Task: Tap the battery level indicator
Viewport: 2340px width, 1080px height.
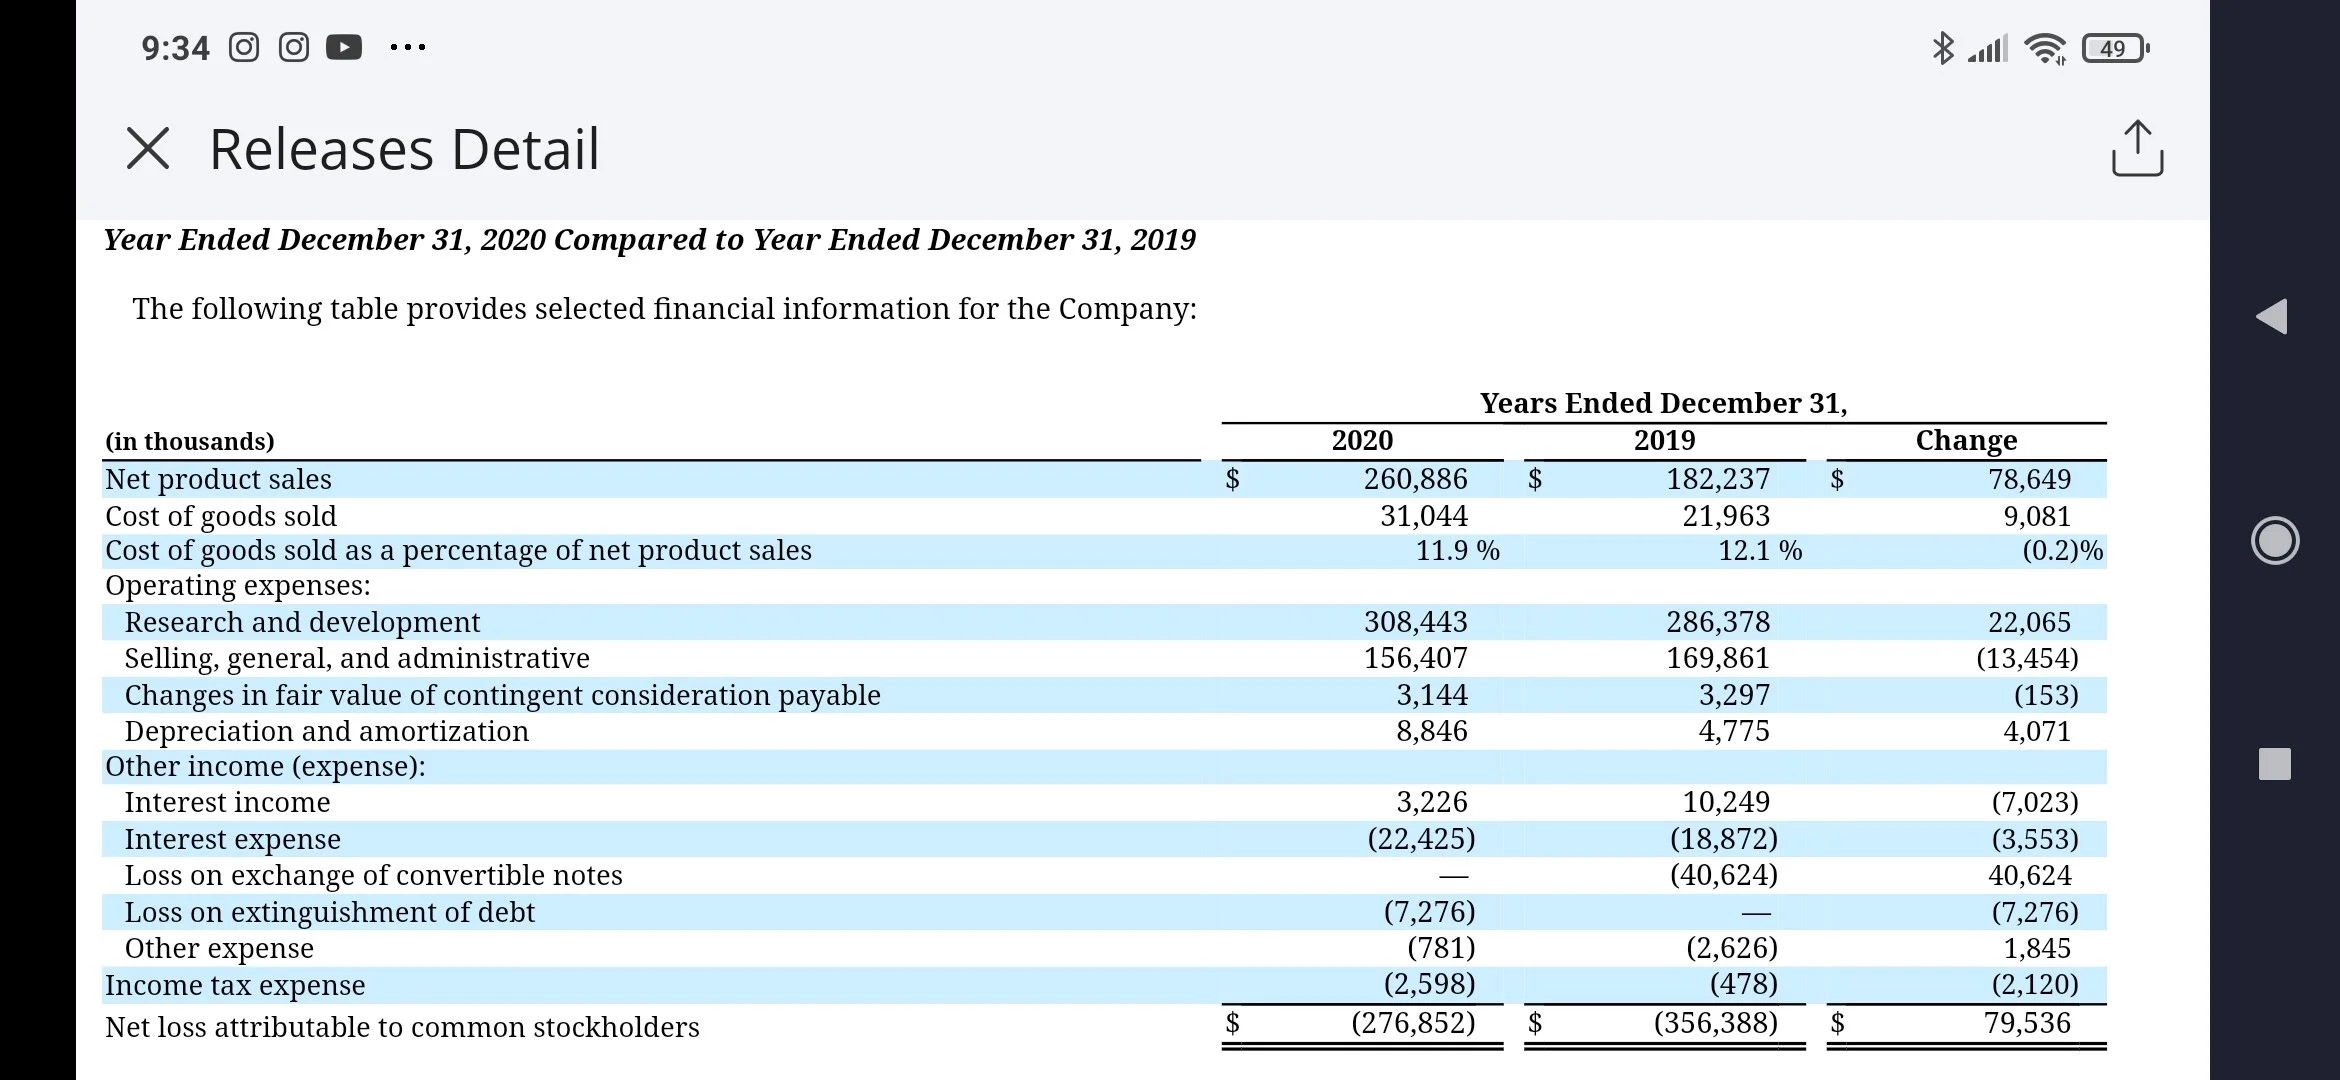Action: point(2115,48)
